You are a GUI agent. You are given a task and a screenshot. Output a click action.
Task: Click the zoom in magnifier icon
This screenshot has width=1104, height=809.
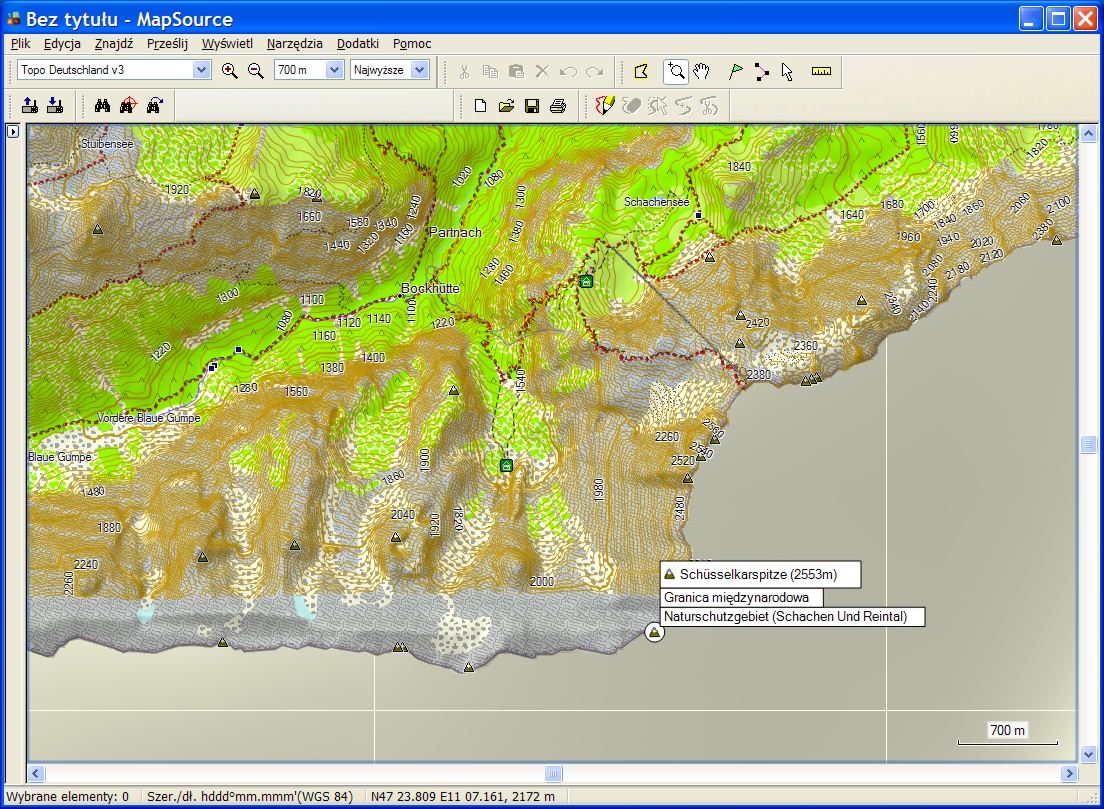(x=230, y=71)
